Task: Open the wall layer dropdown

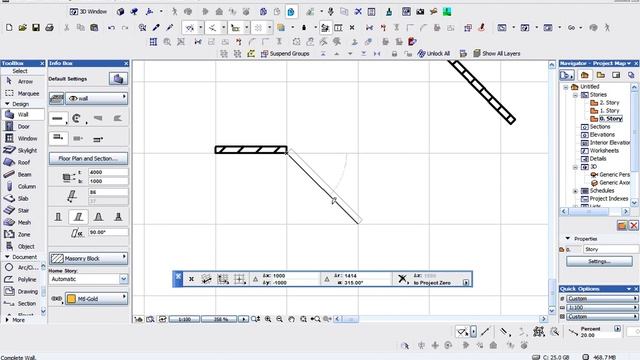Action: 97,98
